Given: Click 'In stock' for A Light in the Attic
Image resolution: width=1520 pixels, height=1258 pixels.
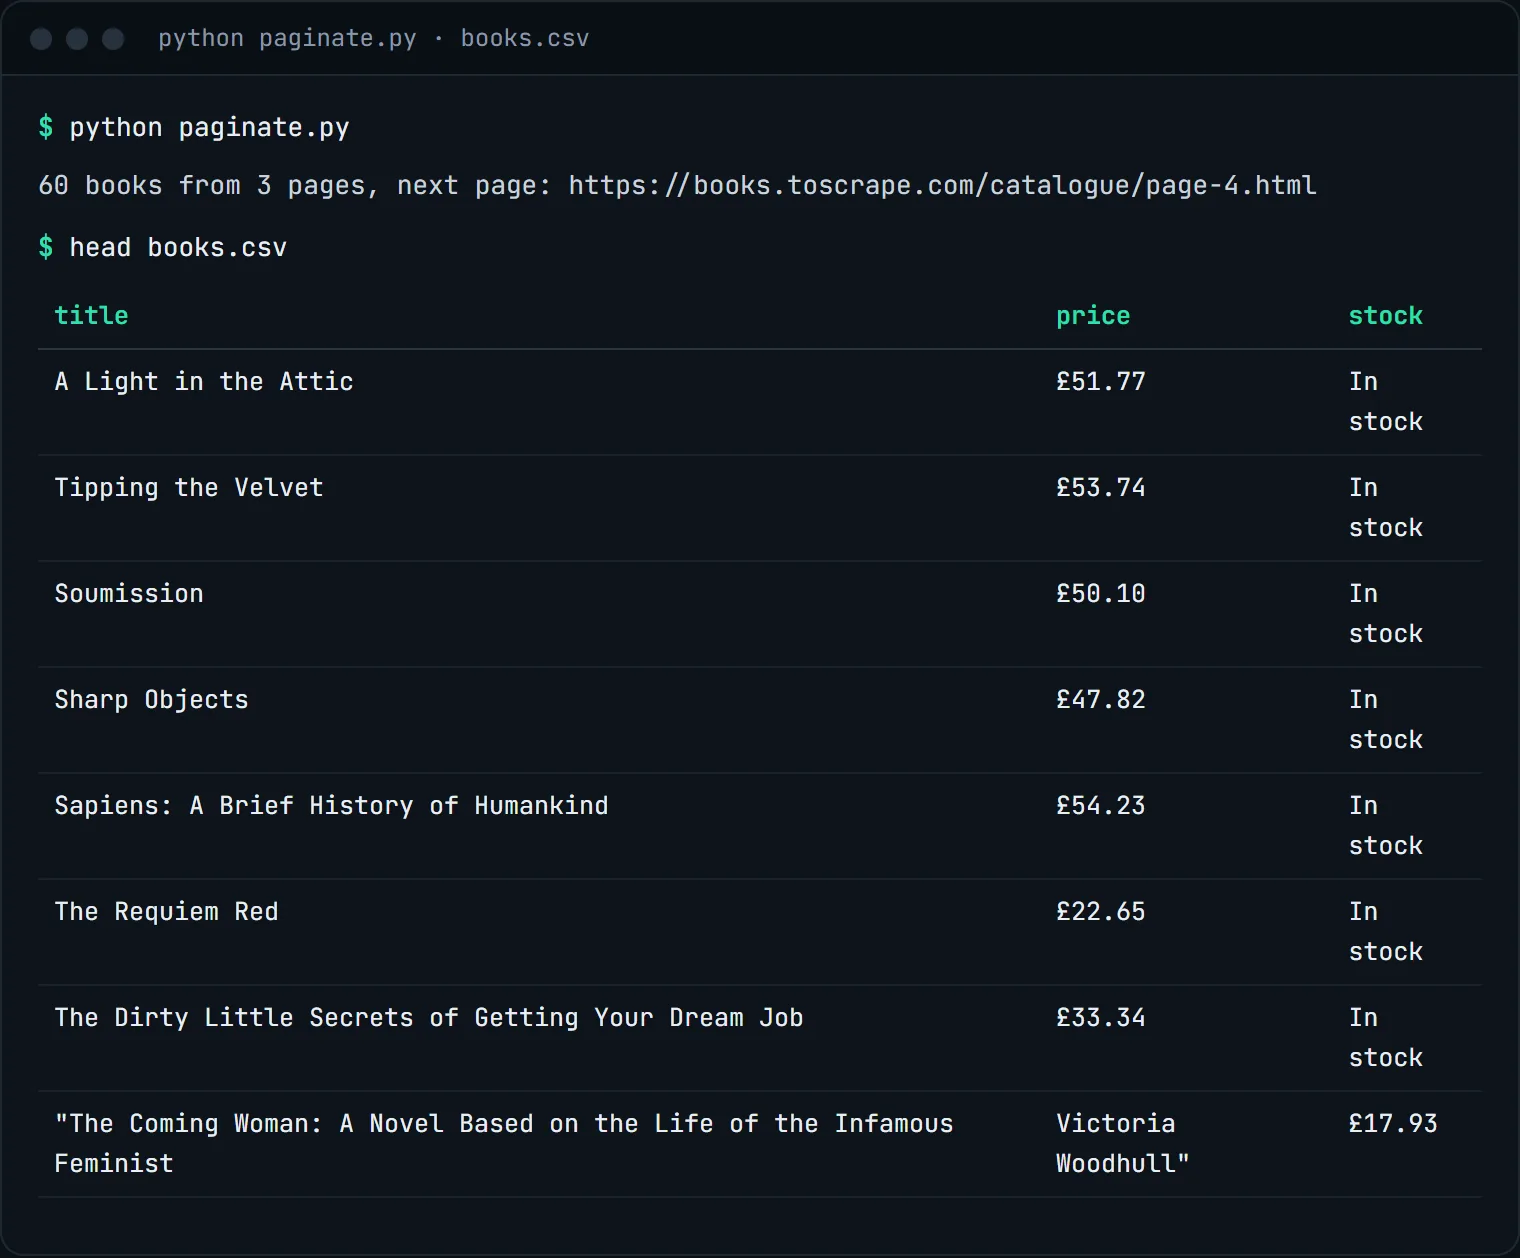Looking at the screenshot, I should tap(1386, 402).
